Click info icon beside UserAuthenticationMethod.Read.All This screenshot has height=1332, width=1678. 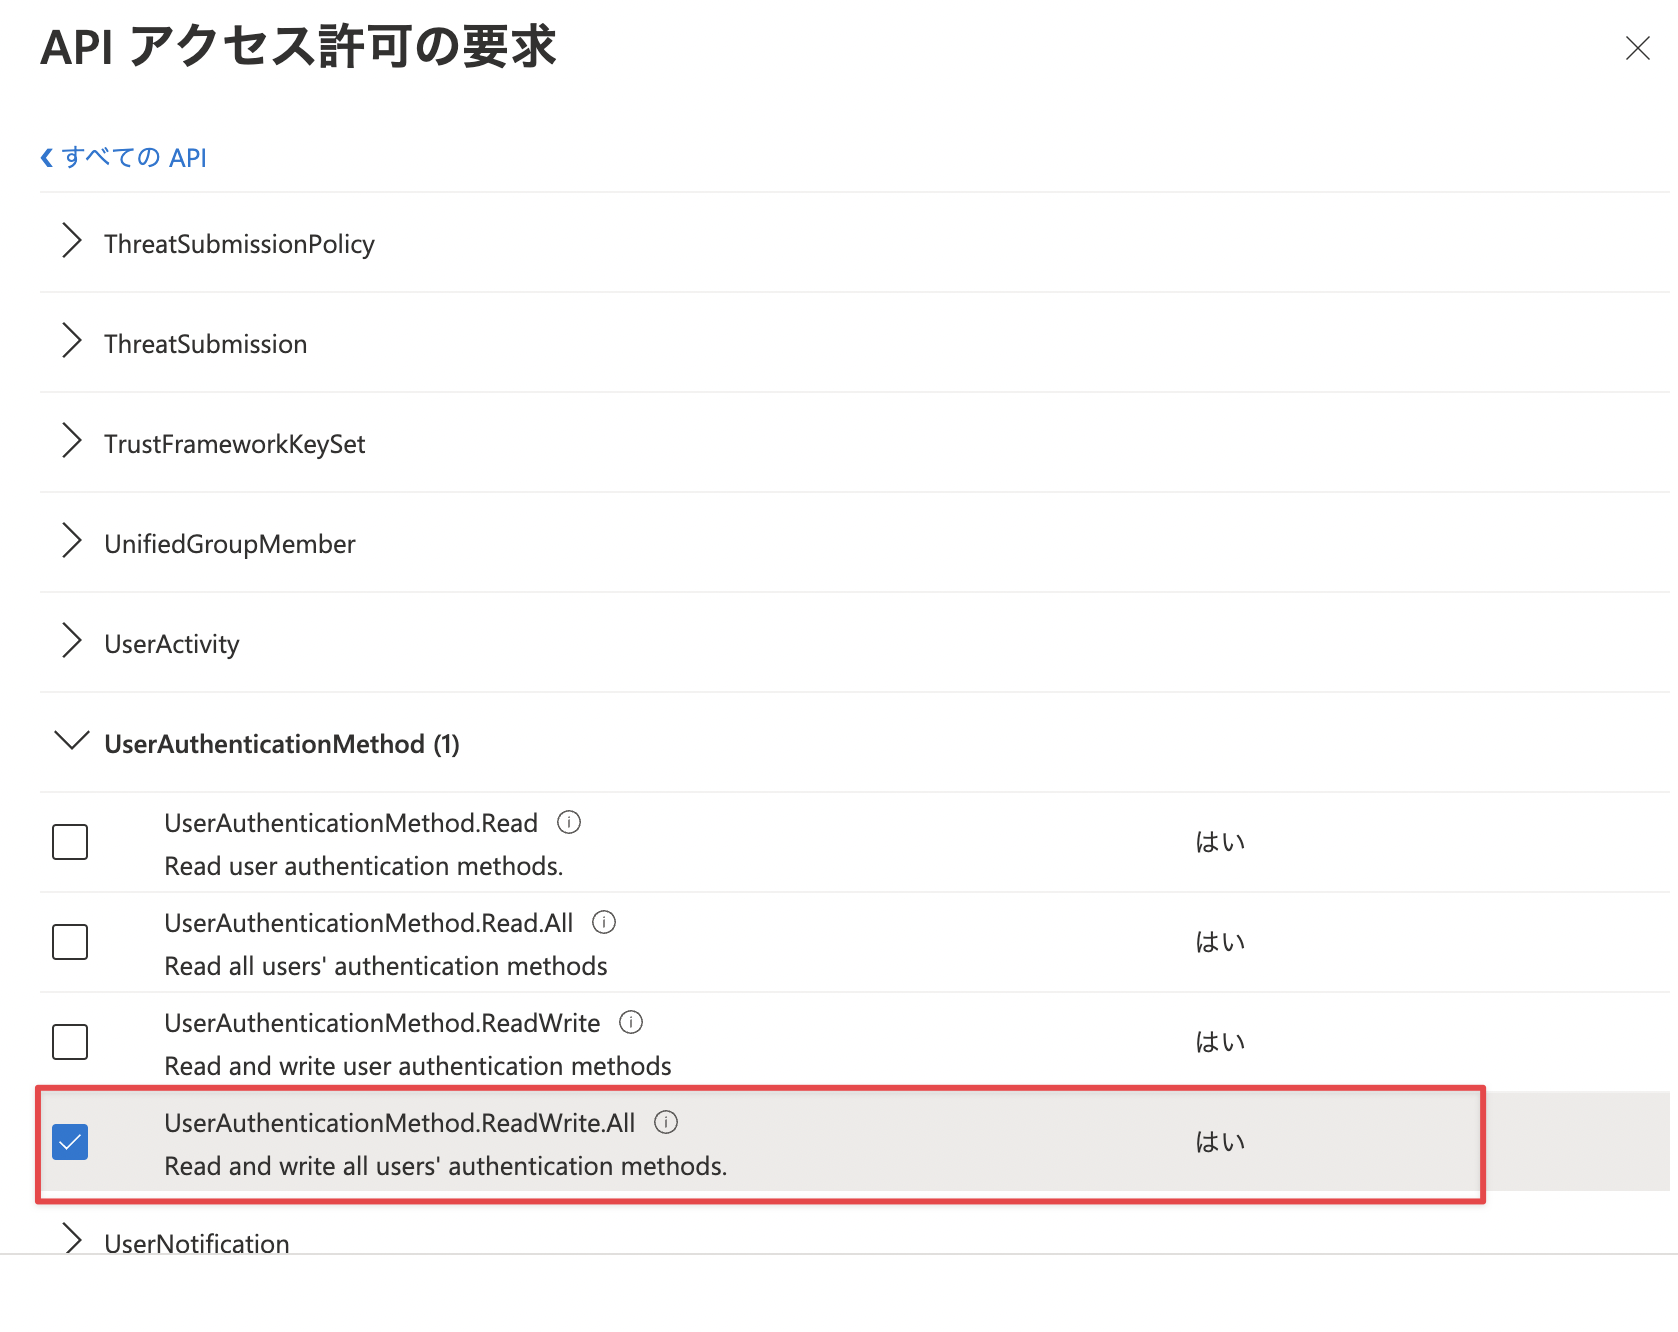point(604,923)
